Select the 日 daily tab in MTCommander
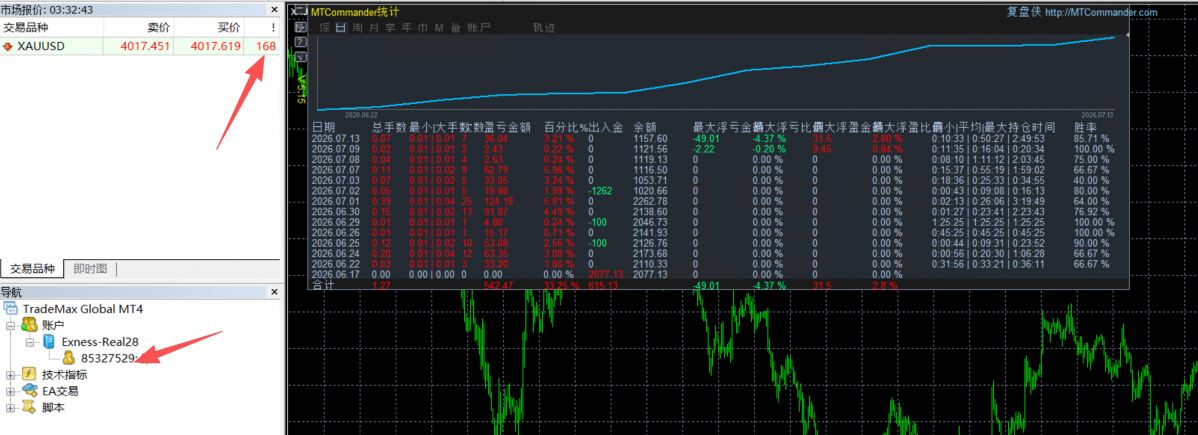 tap(341, 28)
